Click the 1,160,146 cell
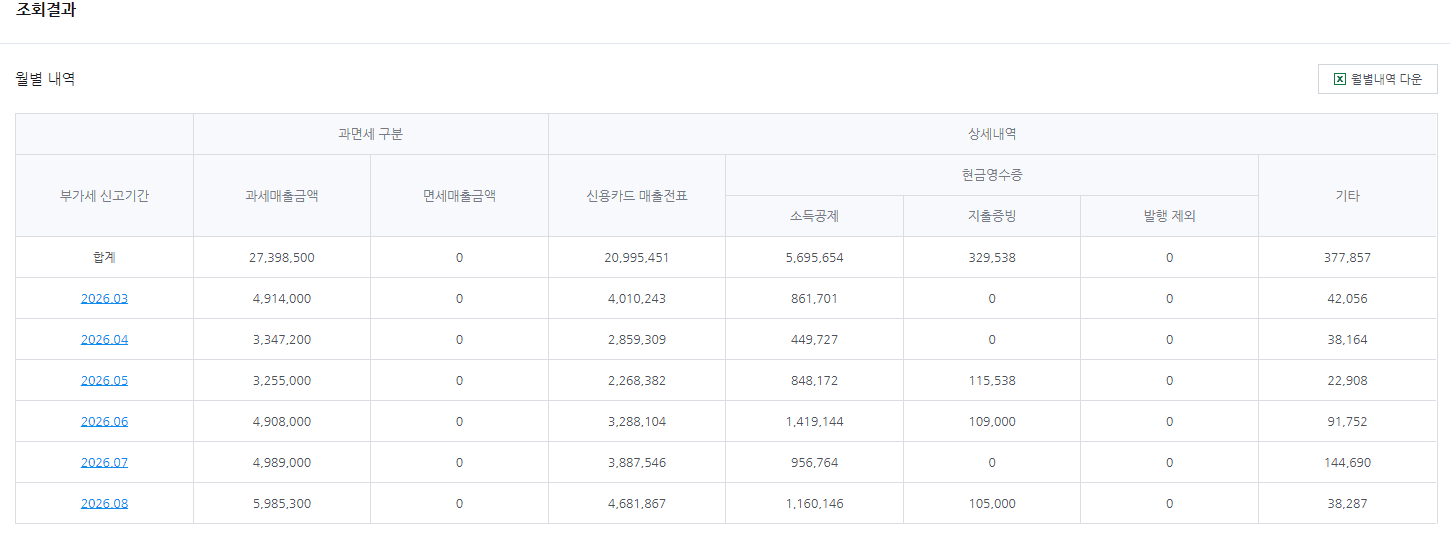The width and height of the screenshot is (1450, 535). (x=814, y=503)
